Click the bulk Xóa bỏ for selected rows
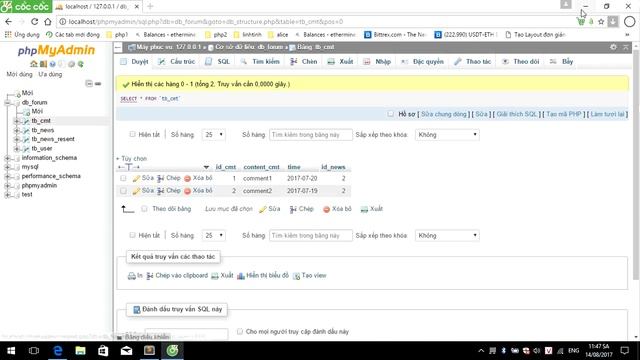This screenshot has width=640, height=360. coord(337,209)
